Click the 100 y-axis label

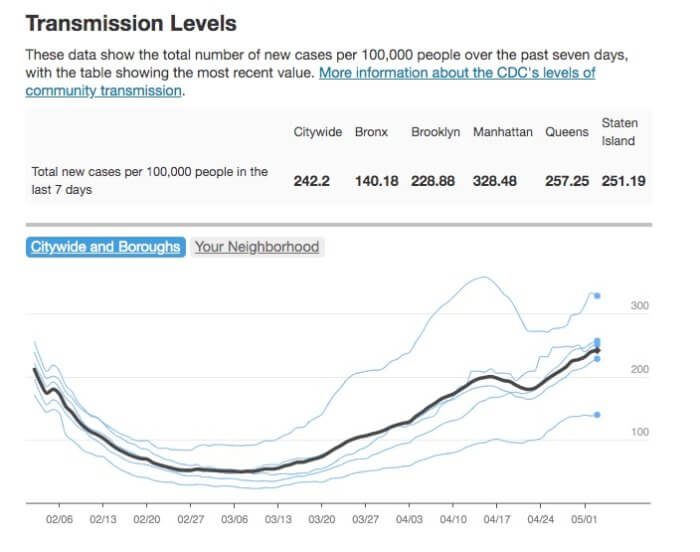click(x=640, y=432)
